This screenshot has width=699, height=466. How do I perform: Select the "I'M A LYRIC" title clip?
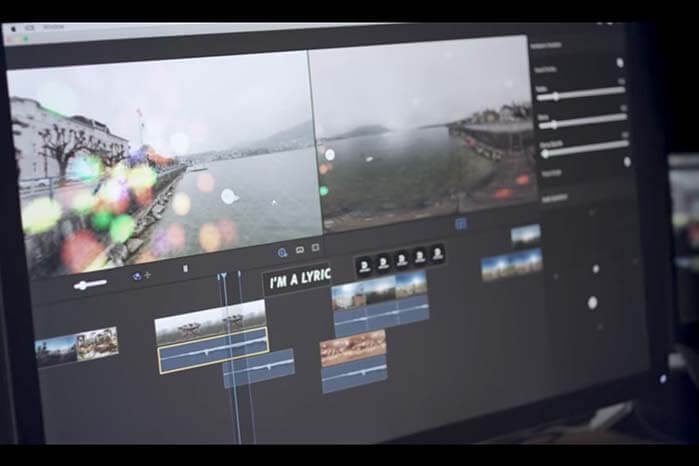297,280
